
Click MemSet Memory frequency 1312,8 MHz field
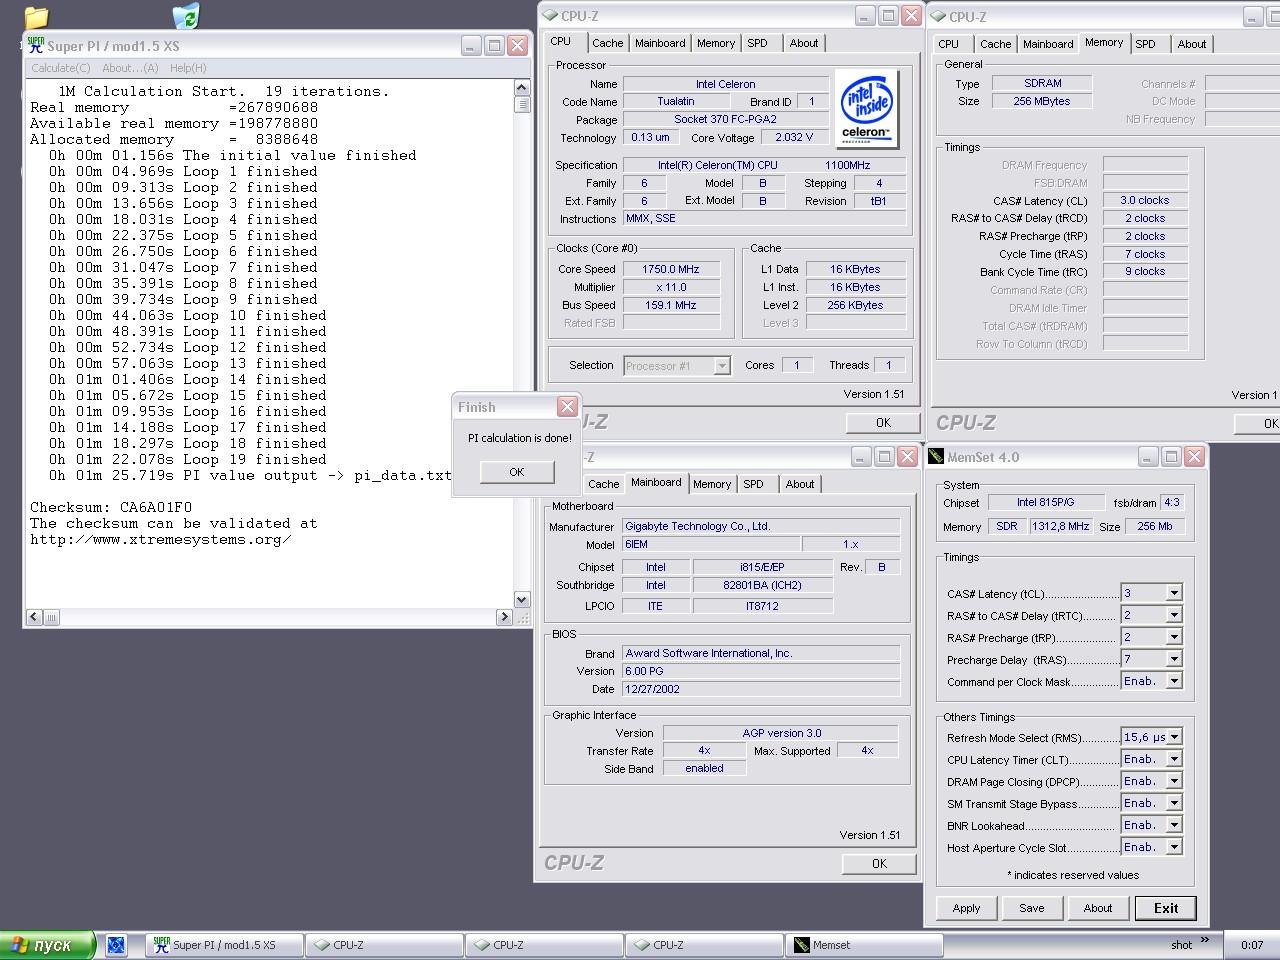point(1062,526)
